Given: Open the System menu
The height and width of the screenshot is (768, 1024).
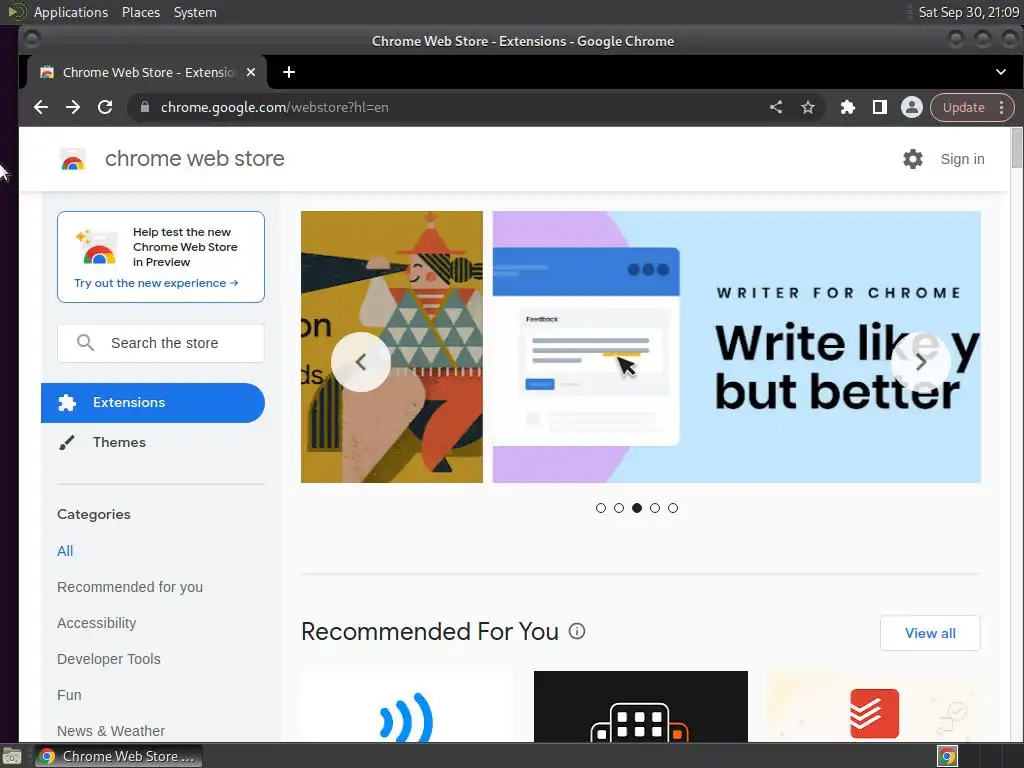Looking at the screenshot, I should tap(195, 12).
